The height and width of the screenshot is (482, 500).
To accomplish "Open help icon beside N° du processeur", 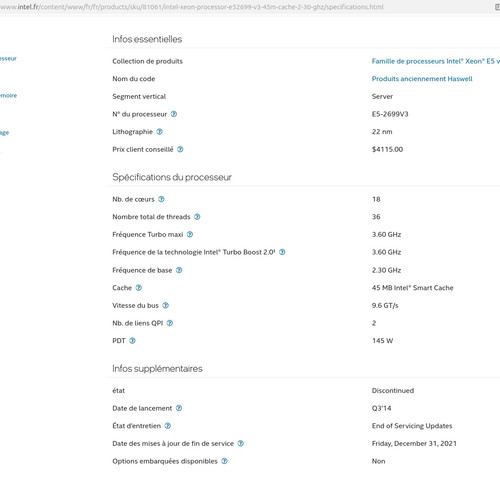I will click(x=174, y=114).
